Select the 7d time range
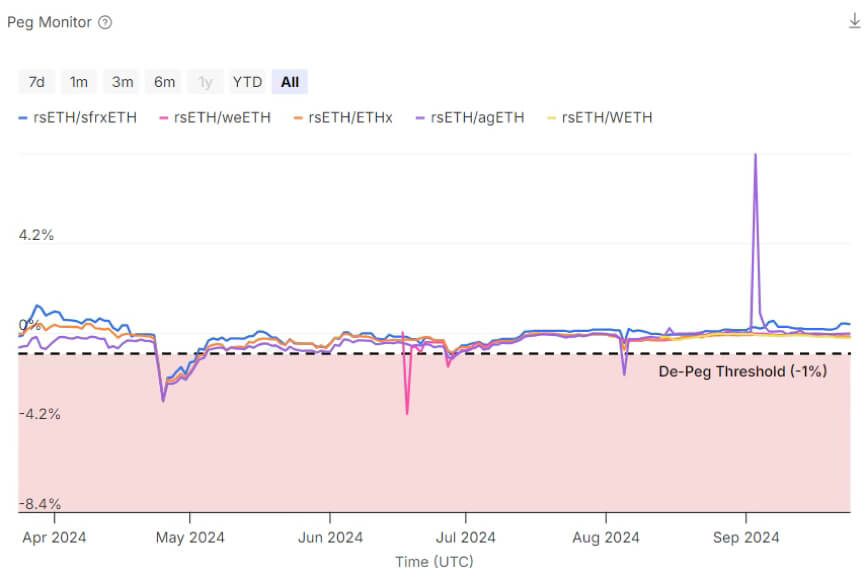 [36, 82]
